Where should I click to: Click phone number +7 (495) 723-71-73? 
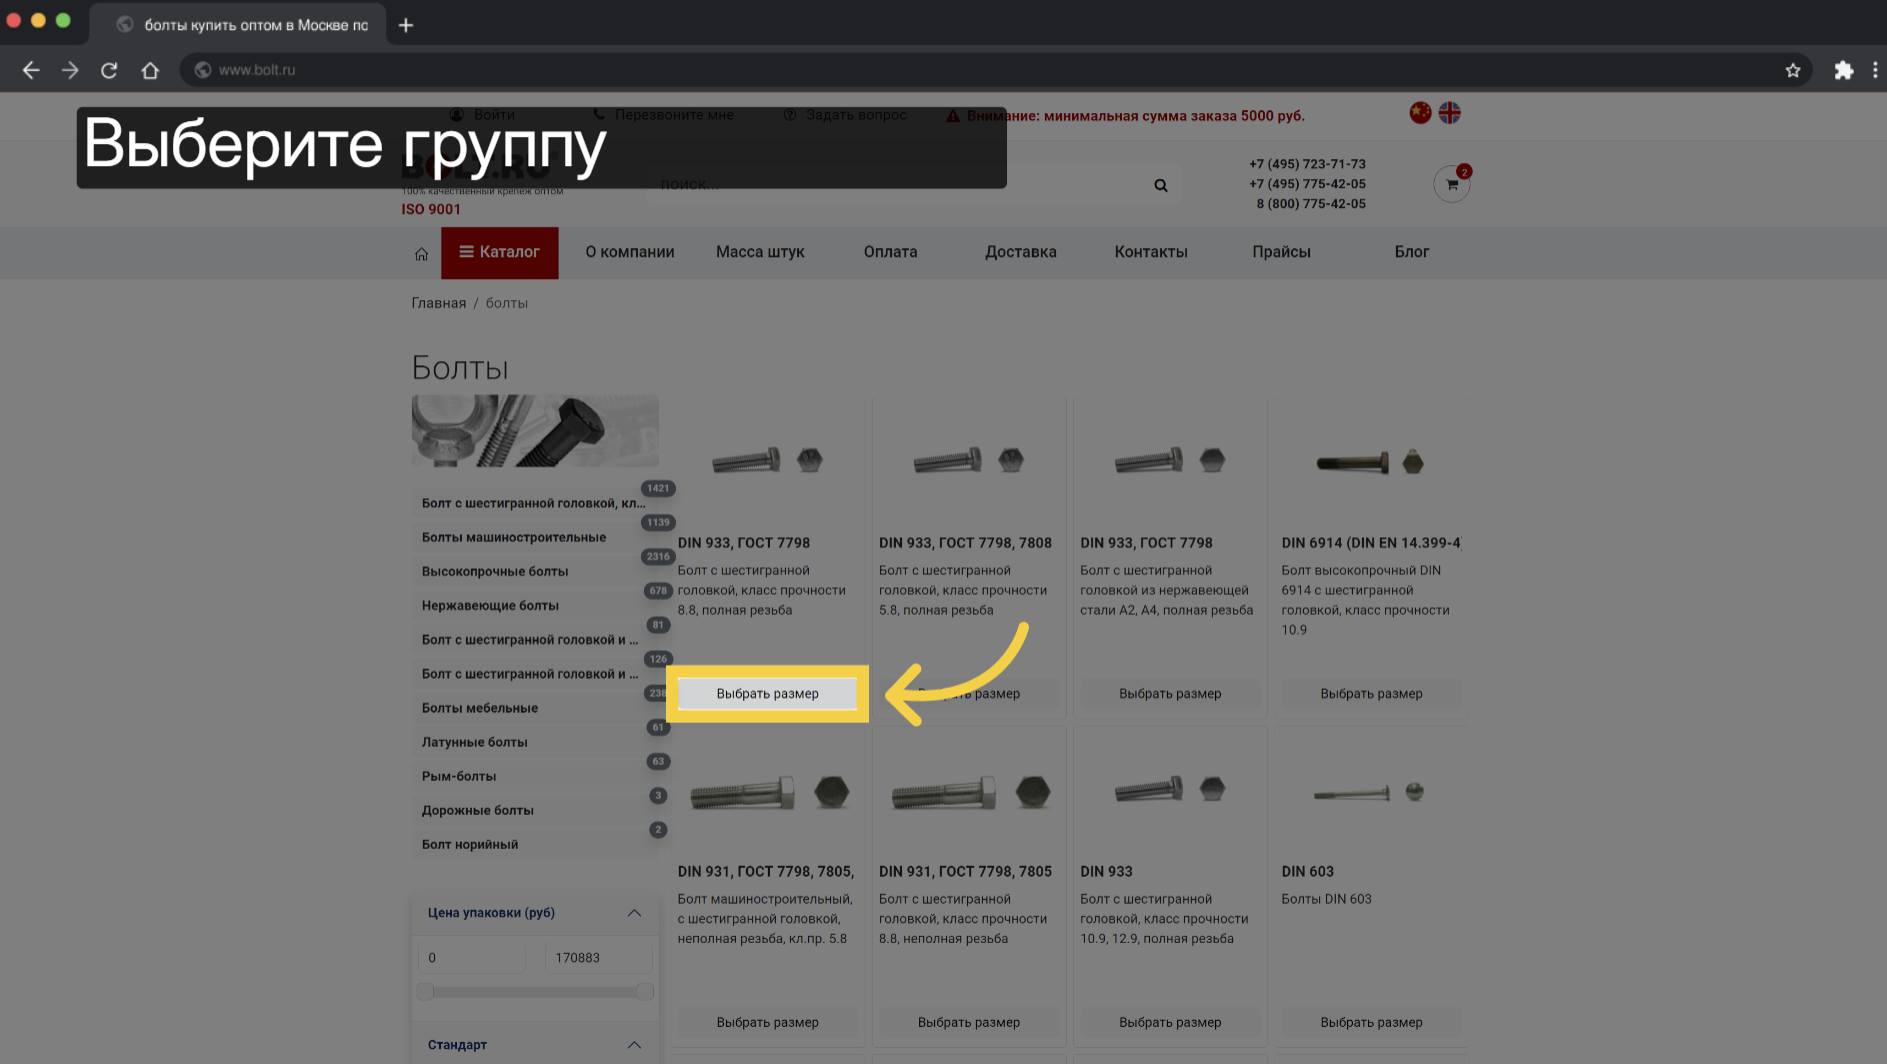(1307, 164)
